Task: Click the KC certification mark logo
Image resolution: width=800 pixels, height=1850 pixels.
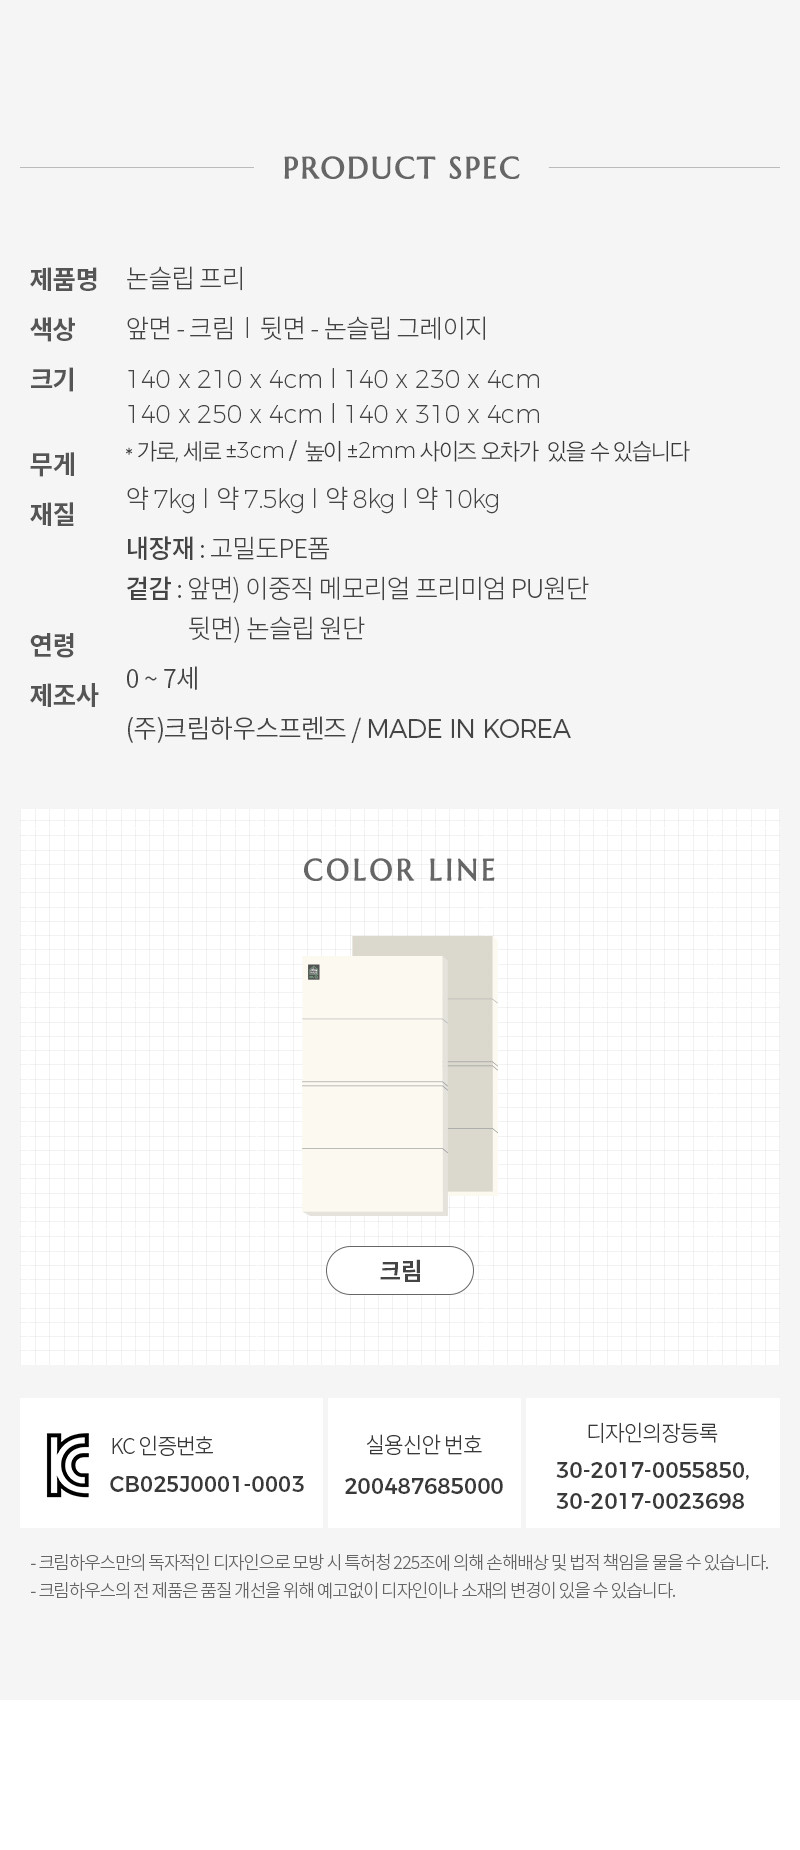Action: click(x=68, y=1465)
